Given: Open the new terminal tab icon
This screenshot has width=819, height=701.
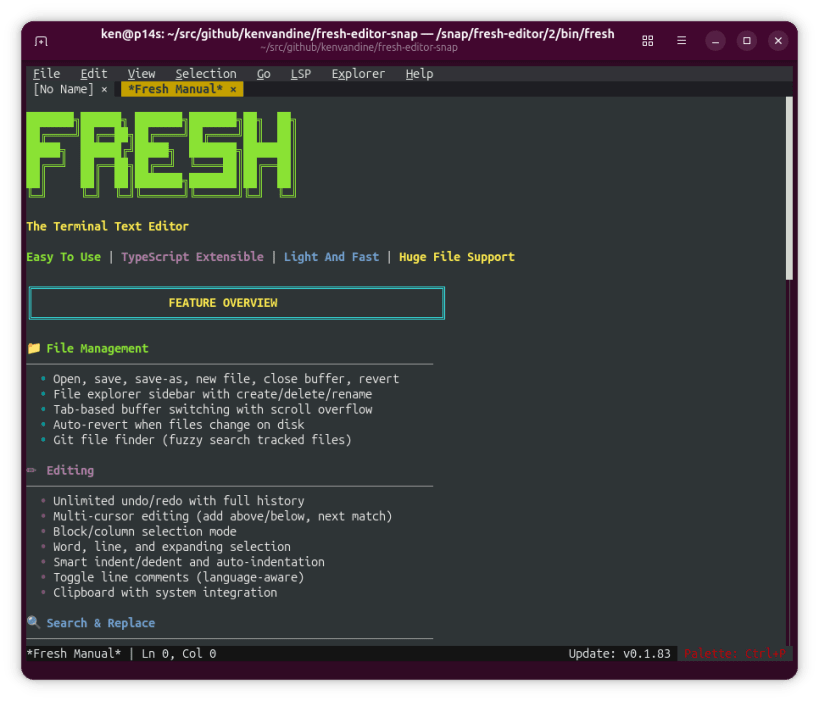Looking at the screenshot, I should click(x=41, y=41).
